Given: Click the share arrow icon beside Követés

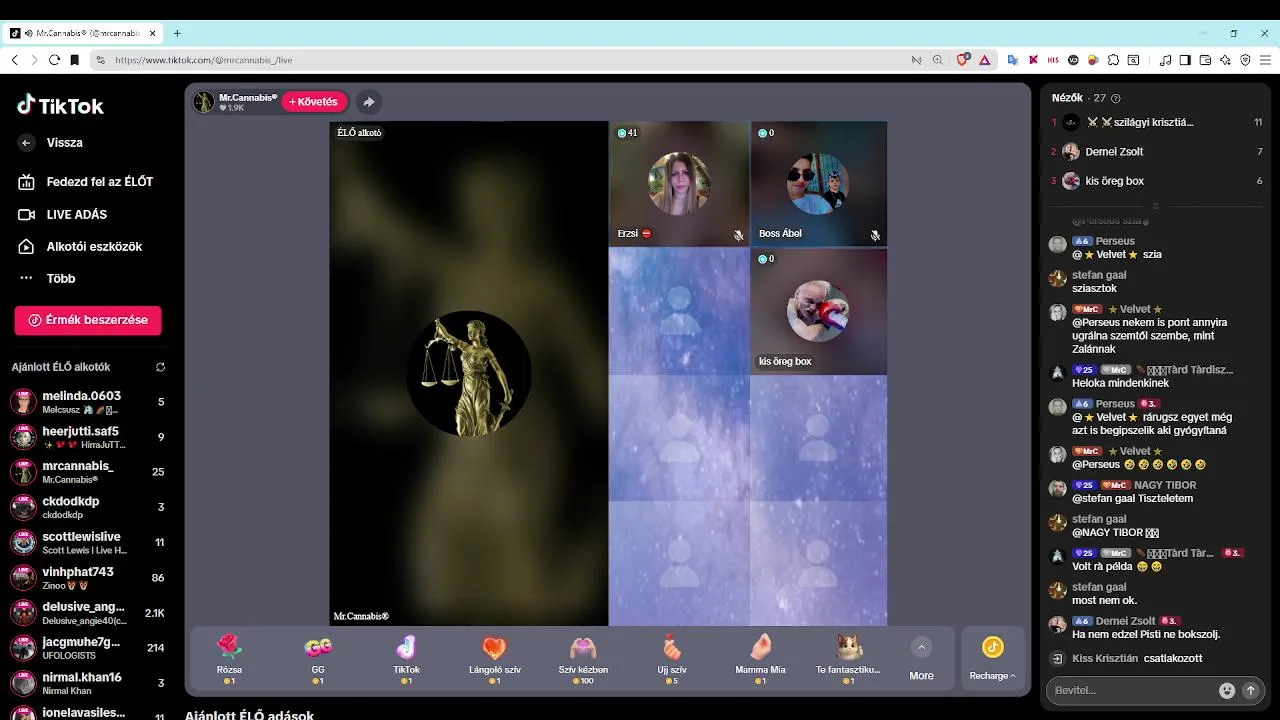Looking at the screenshot, I should [369, 102].
